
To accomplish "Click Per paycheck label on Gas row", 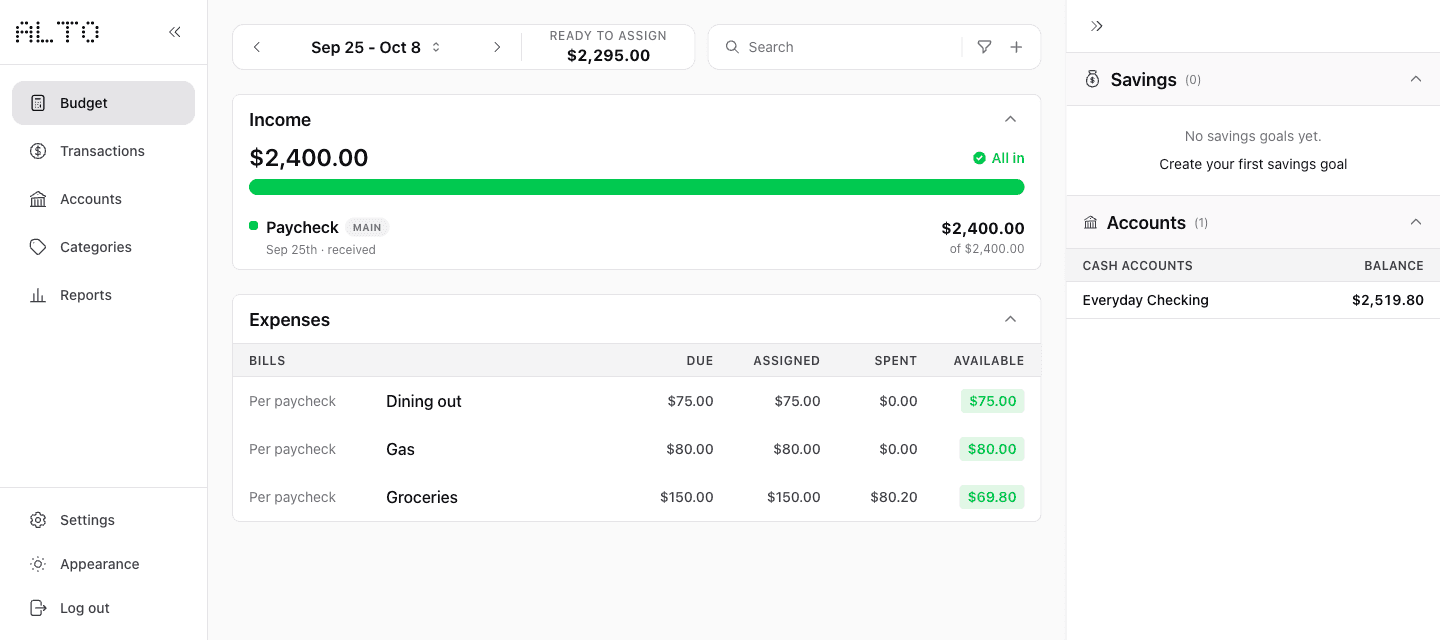I will [292, 449].
